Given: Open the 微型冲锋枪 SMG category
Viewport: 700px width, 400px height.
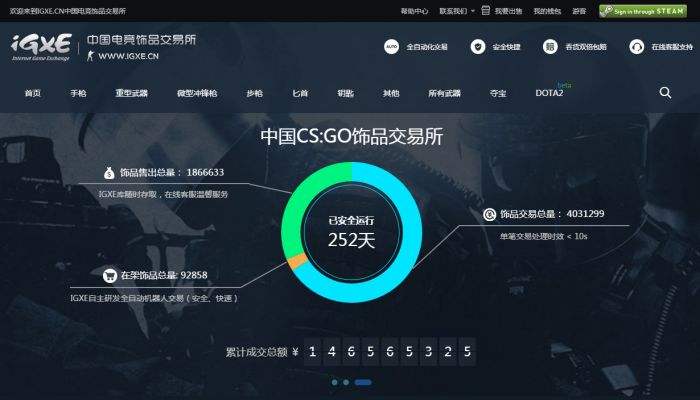Looking at the screenshot, I should [197, 93].
